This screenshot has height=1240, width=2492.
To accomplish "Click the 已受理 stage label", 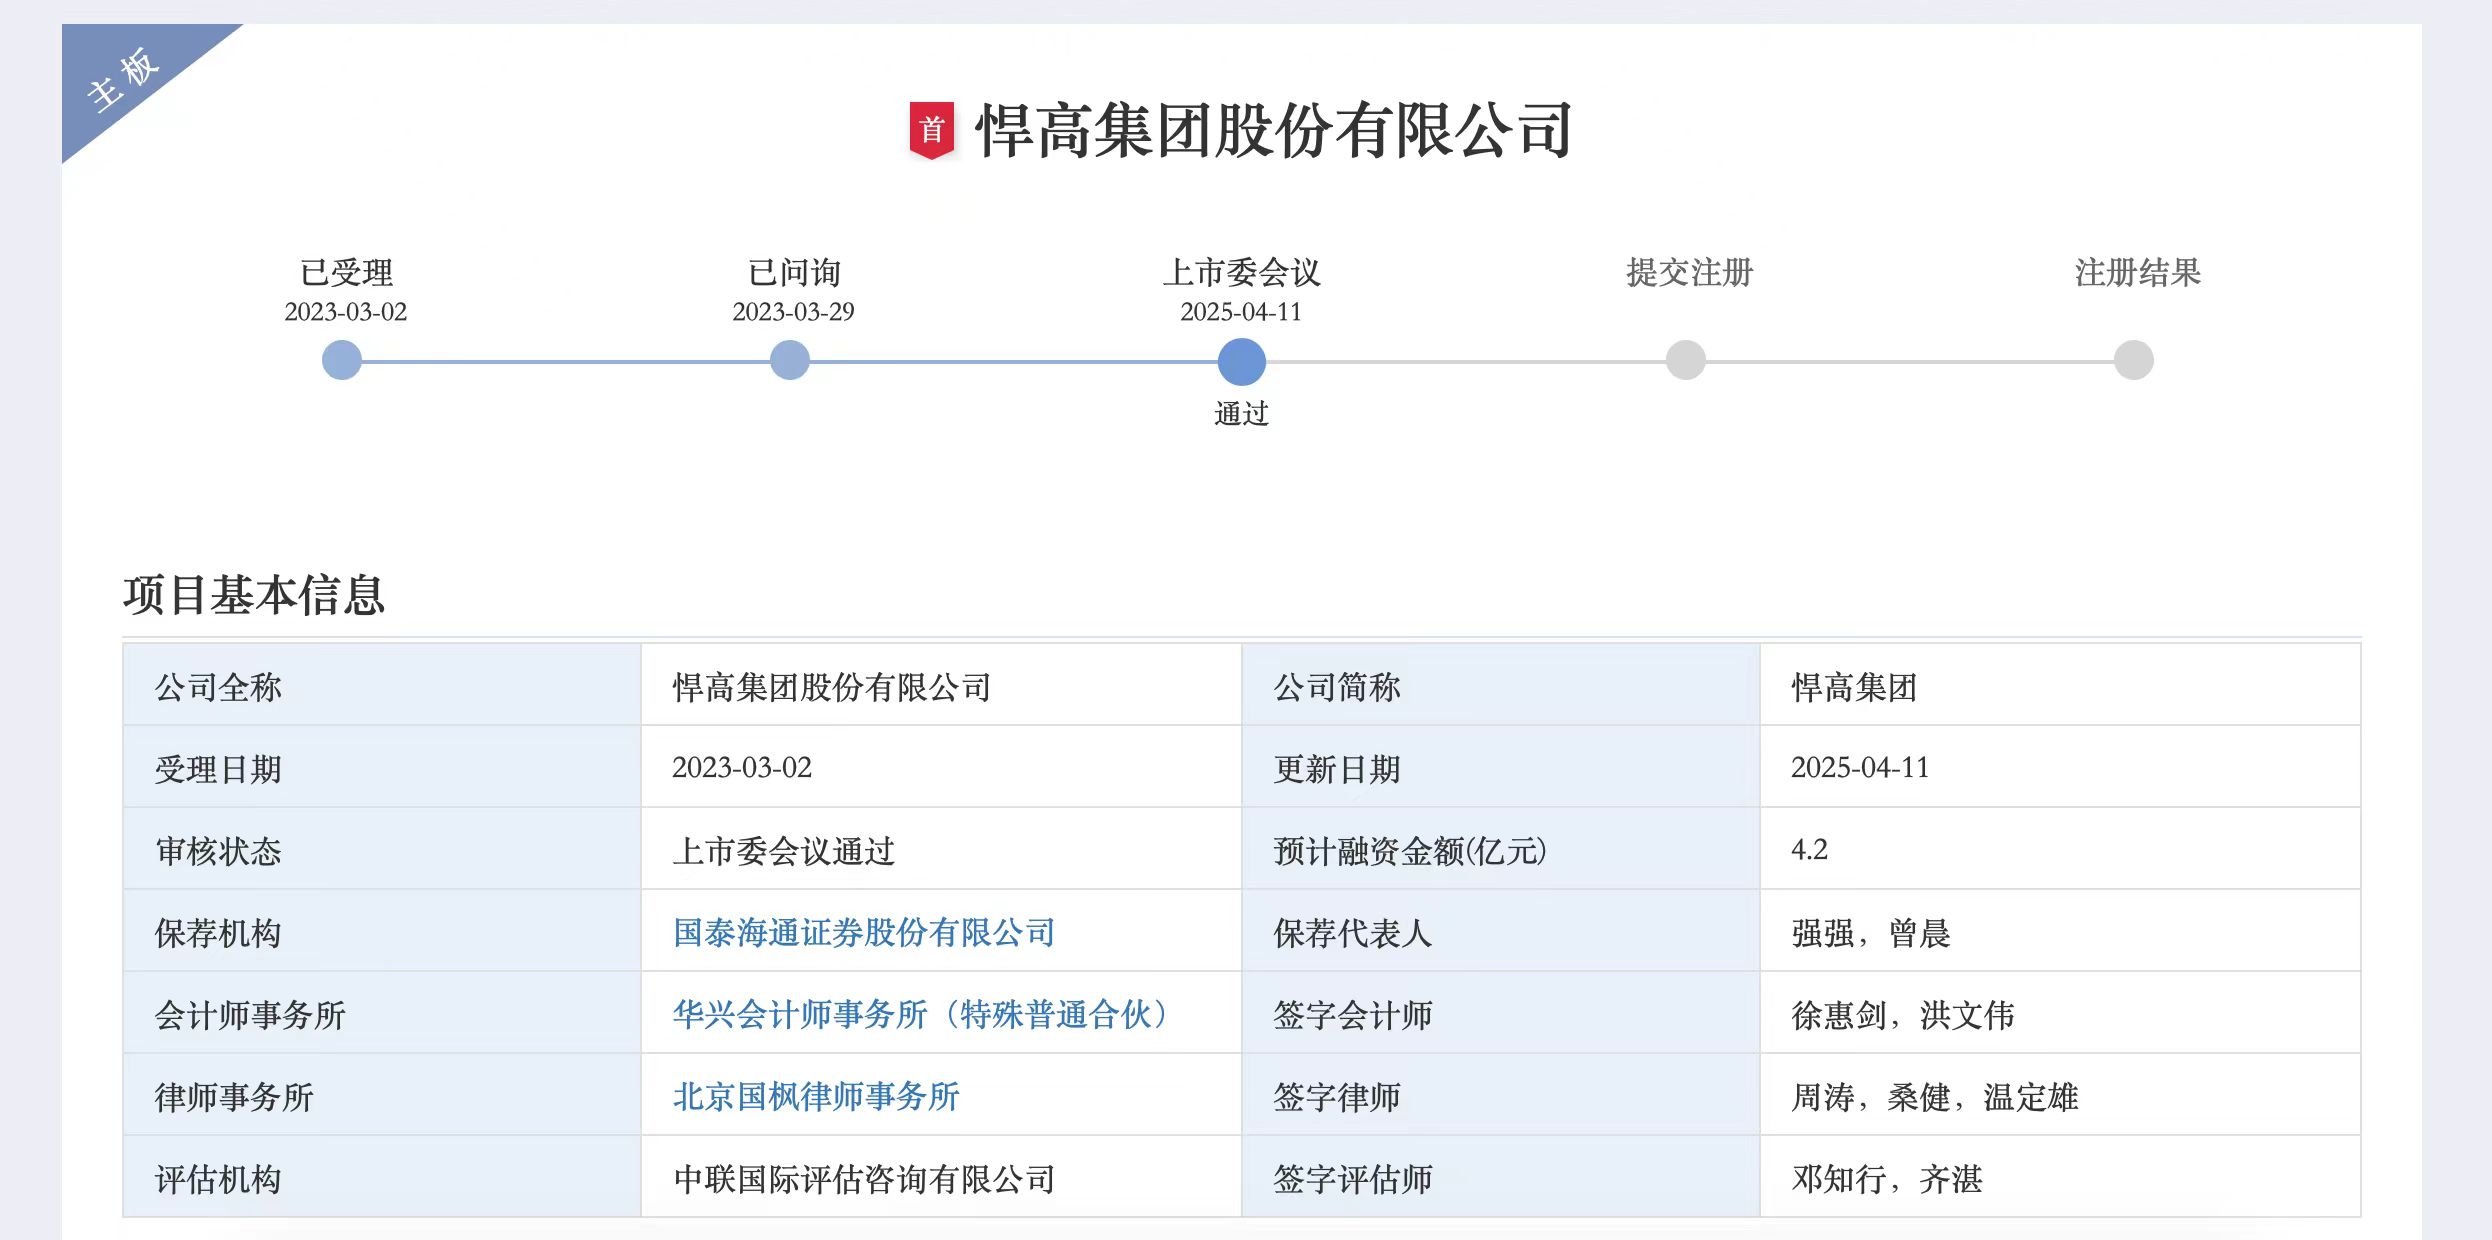I will [x=346, y=272].
